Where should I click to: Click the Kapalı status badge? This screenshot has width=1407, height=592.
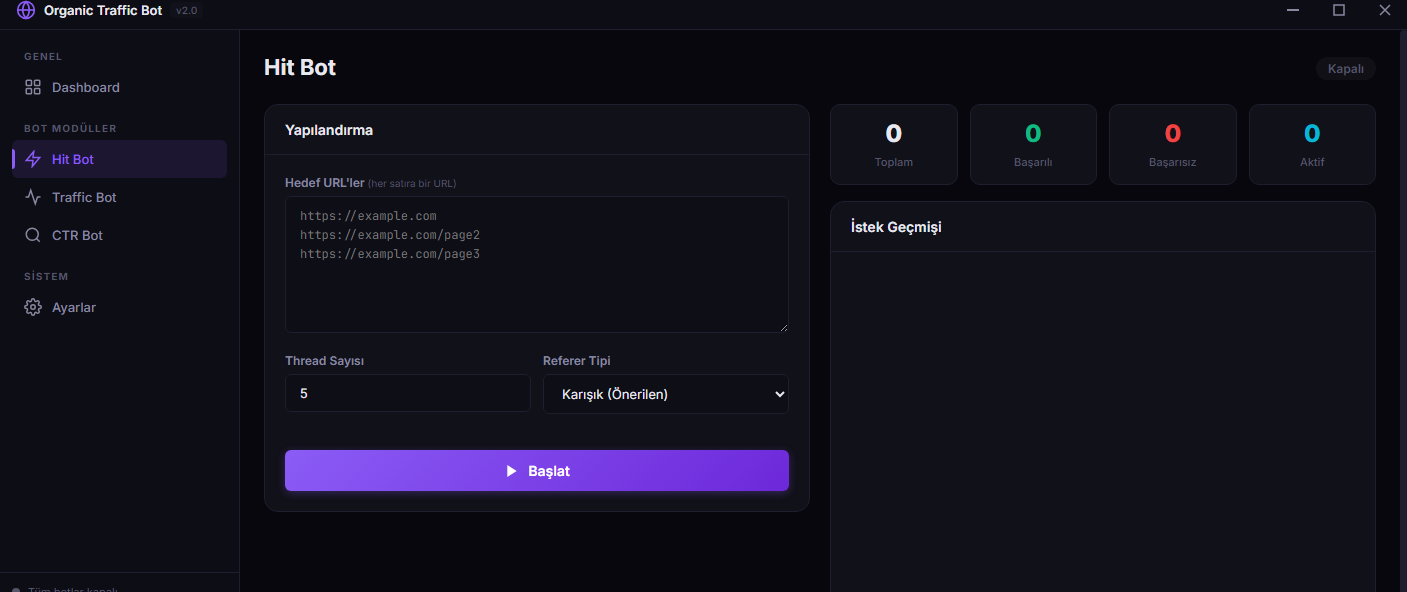pos(1346,69)
